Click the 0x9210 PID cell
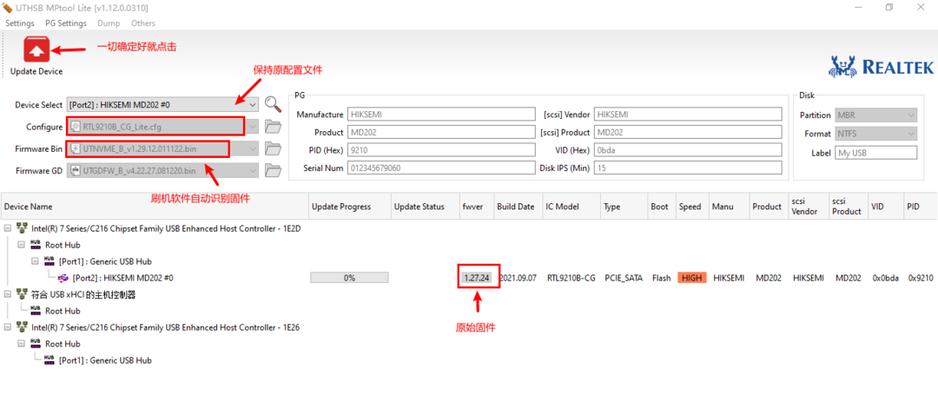The width and height of the screenshot is (938, 400). pyautogui.click(x=921, y=277)
